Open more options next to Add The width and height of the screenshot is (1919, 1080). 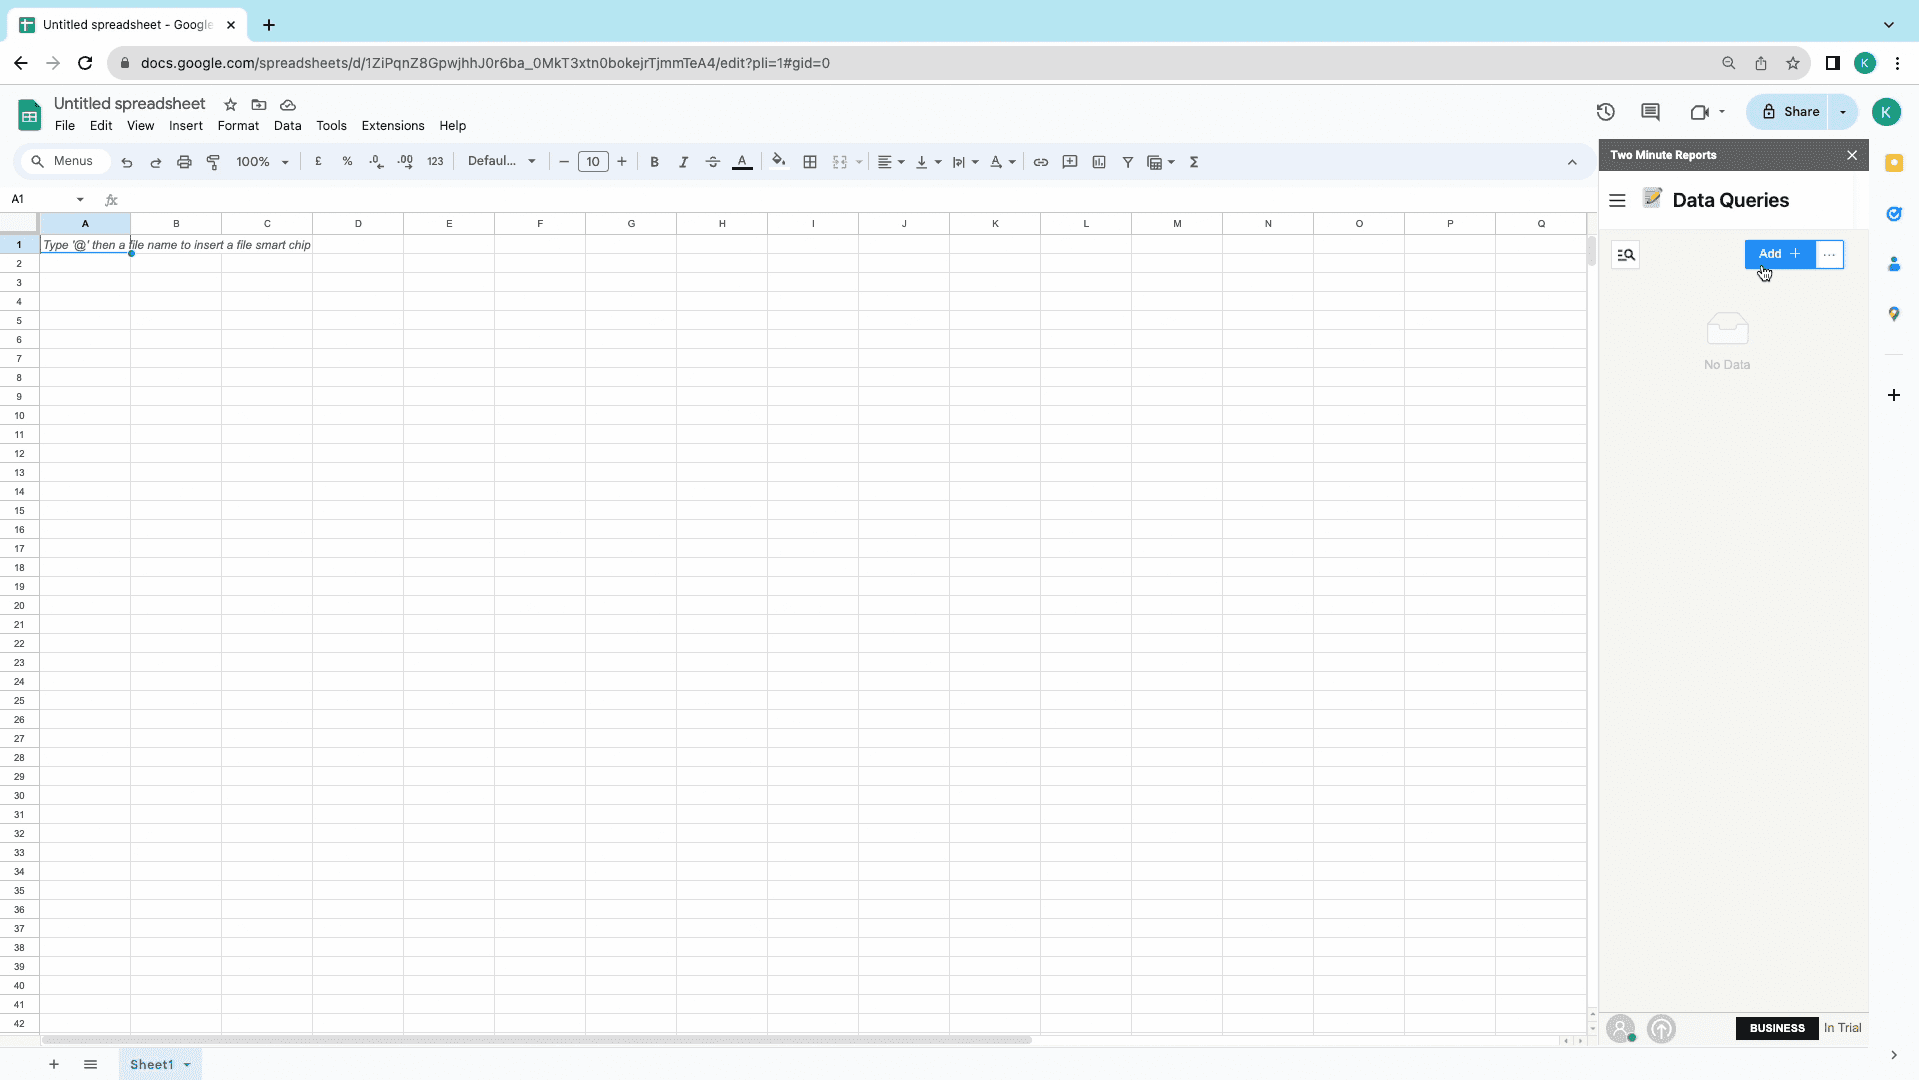pyautogui.click(x=1829, y=254)
